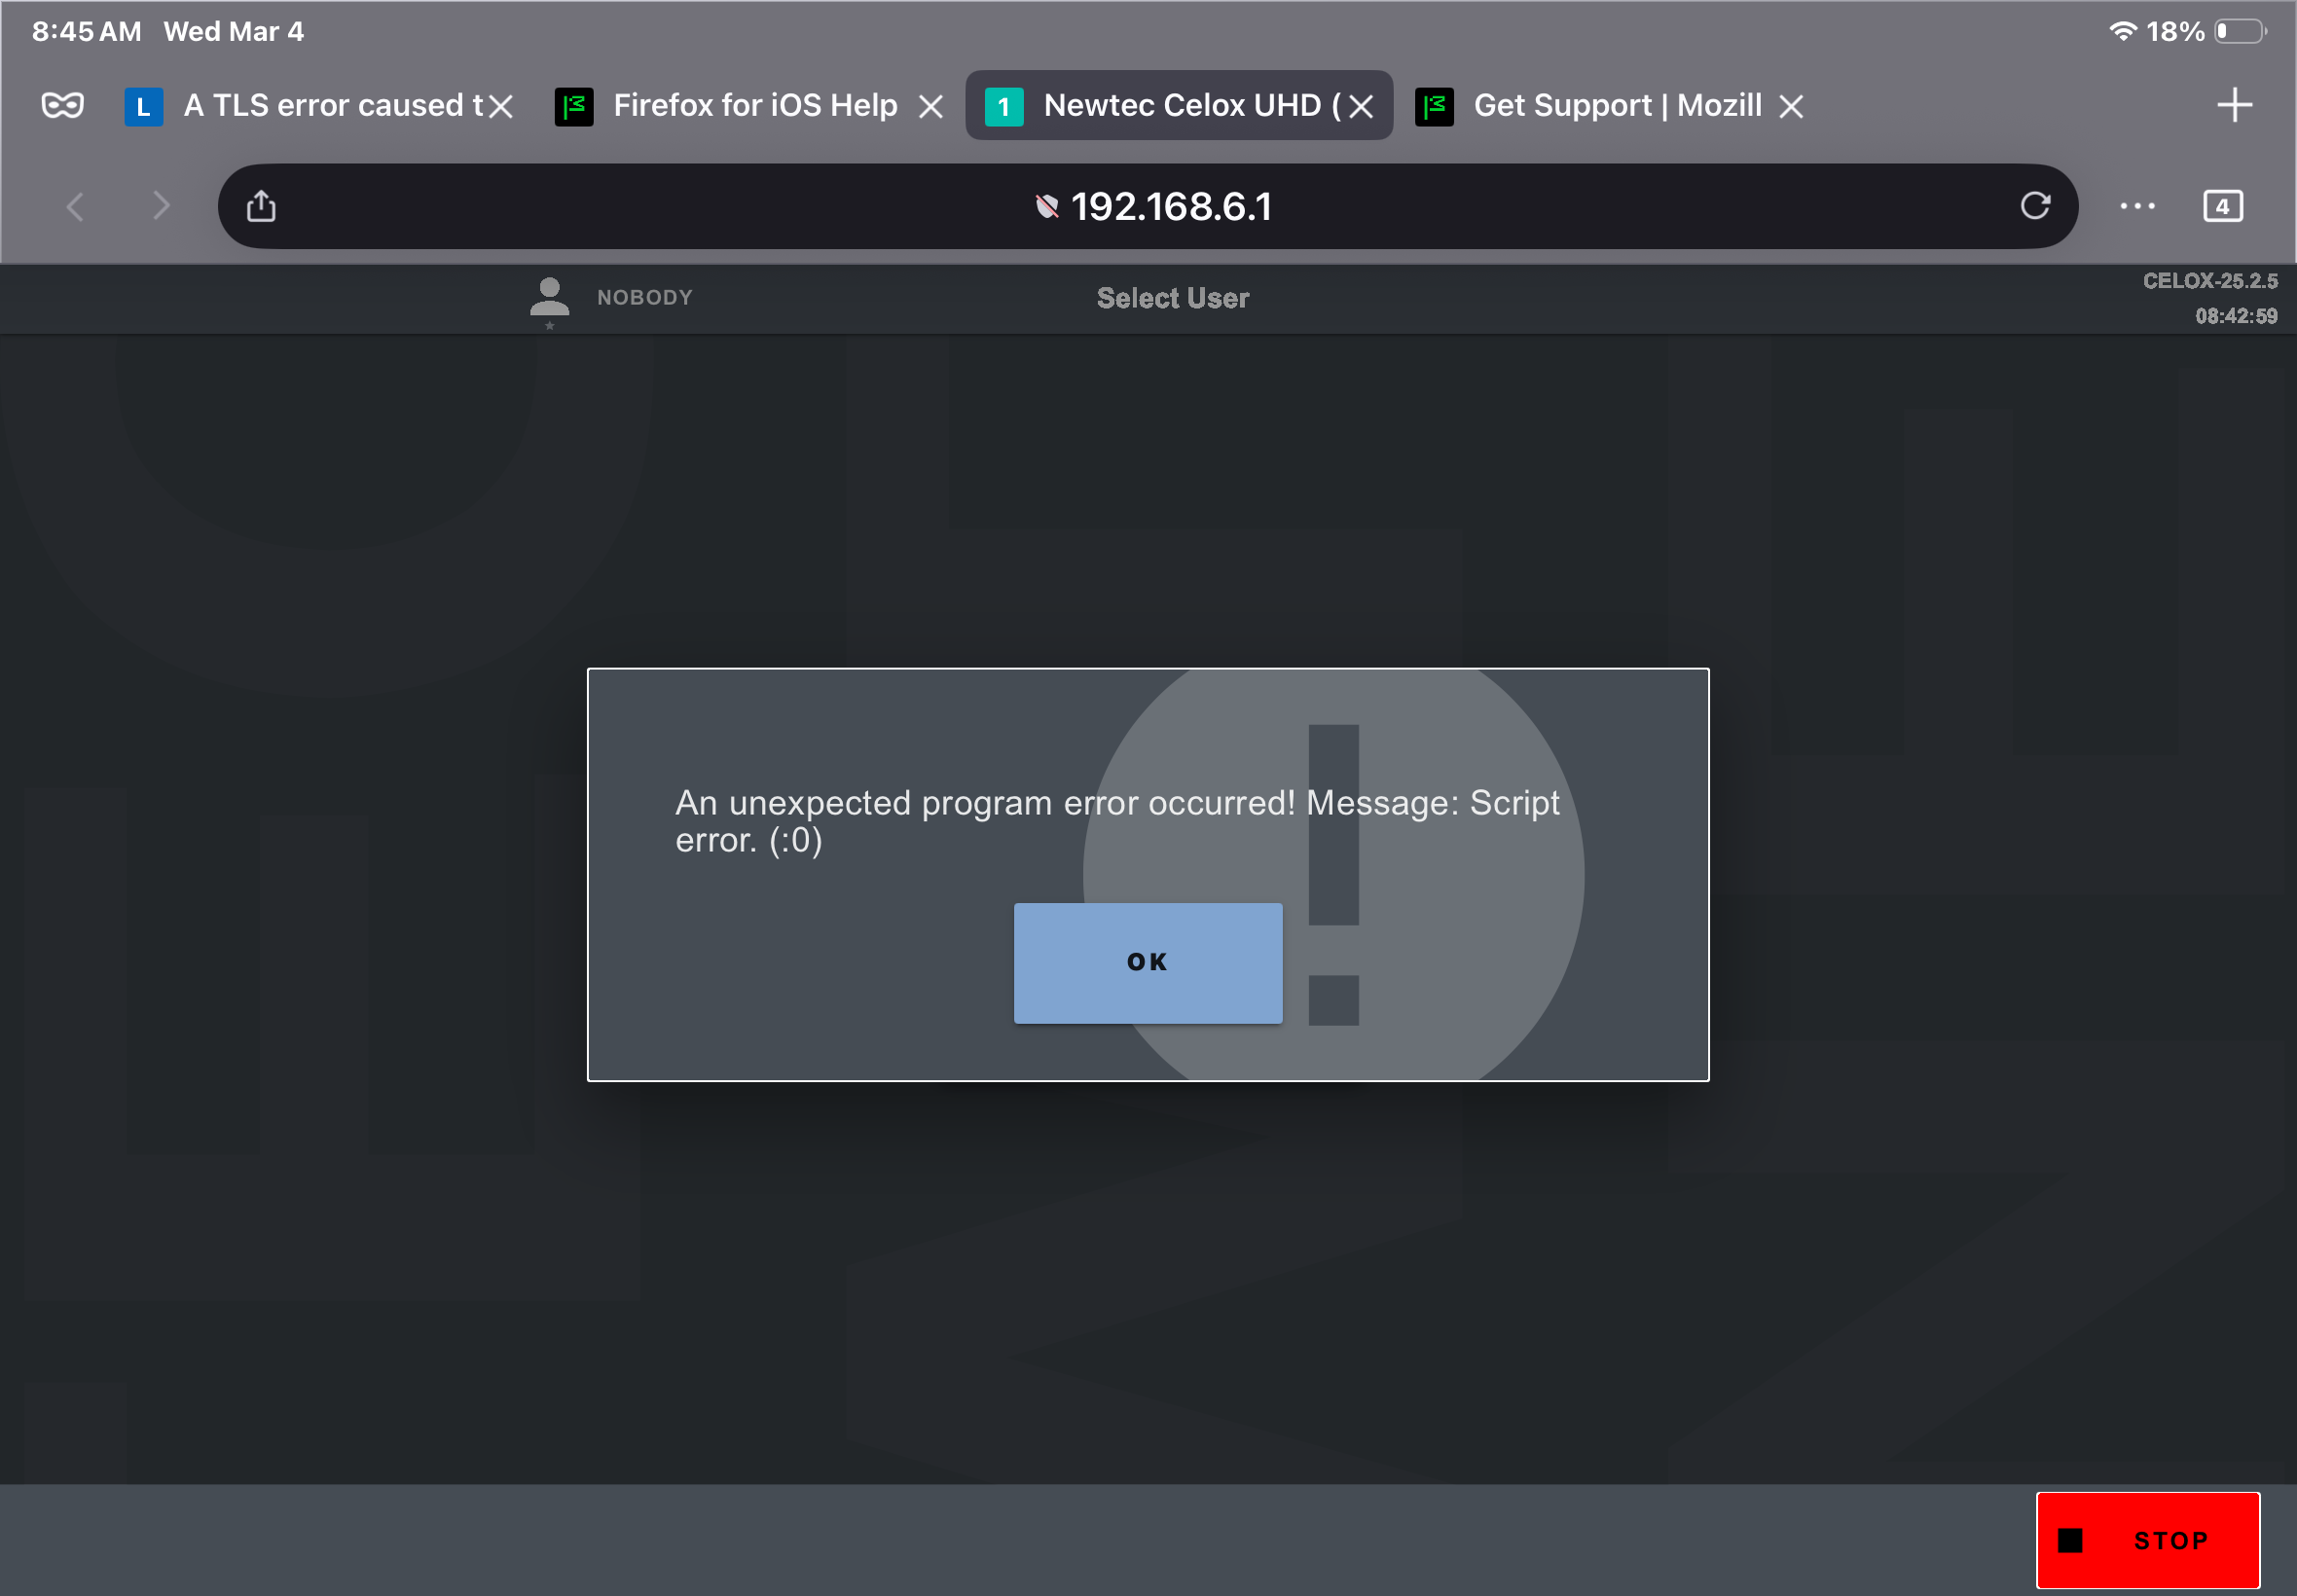Click the Select User heading
The image size is (2297, 1596).
pyautogui.click(x=1172, y=298)
